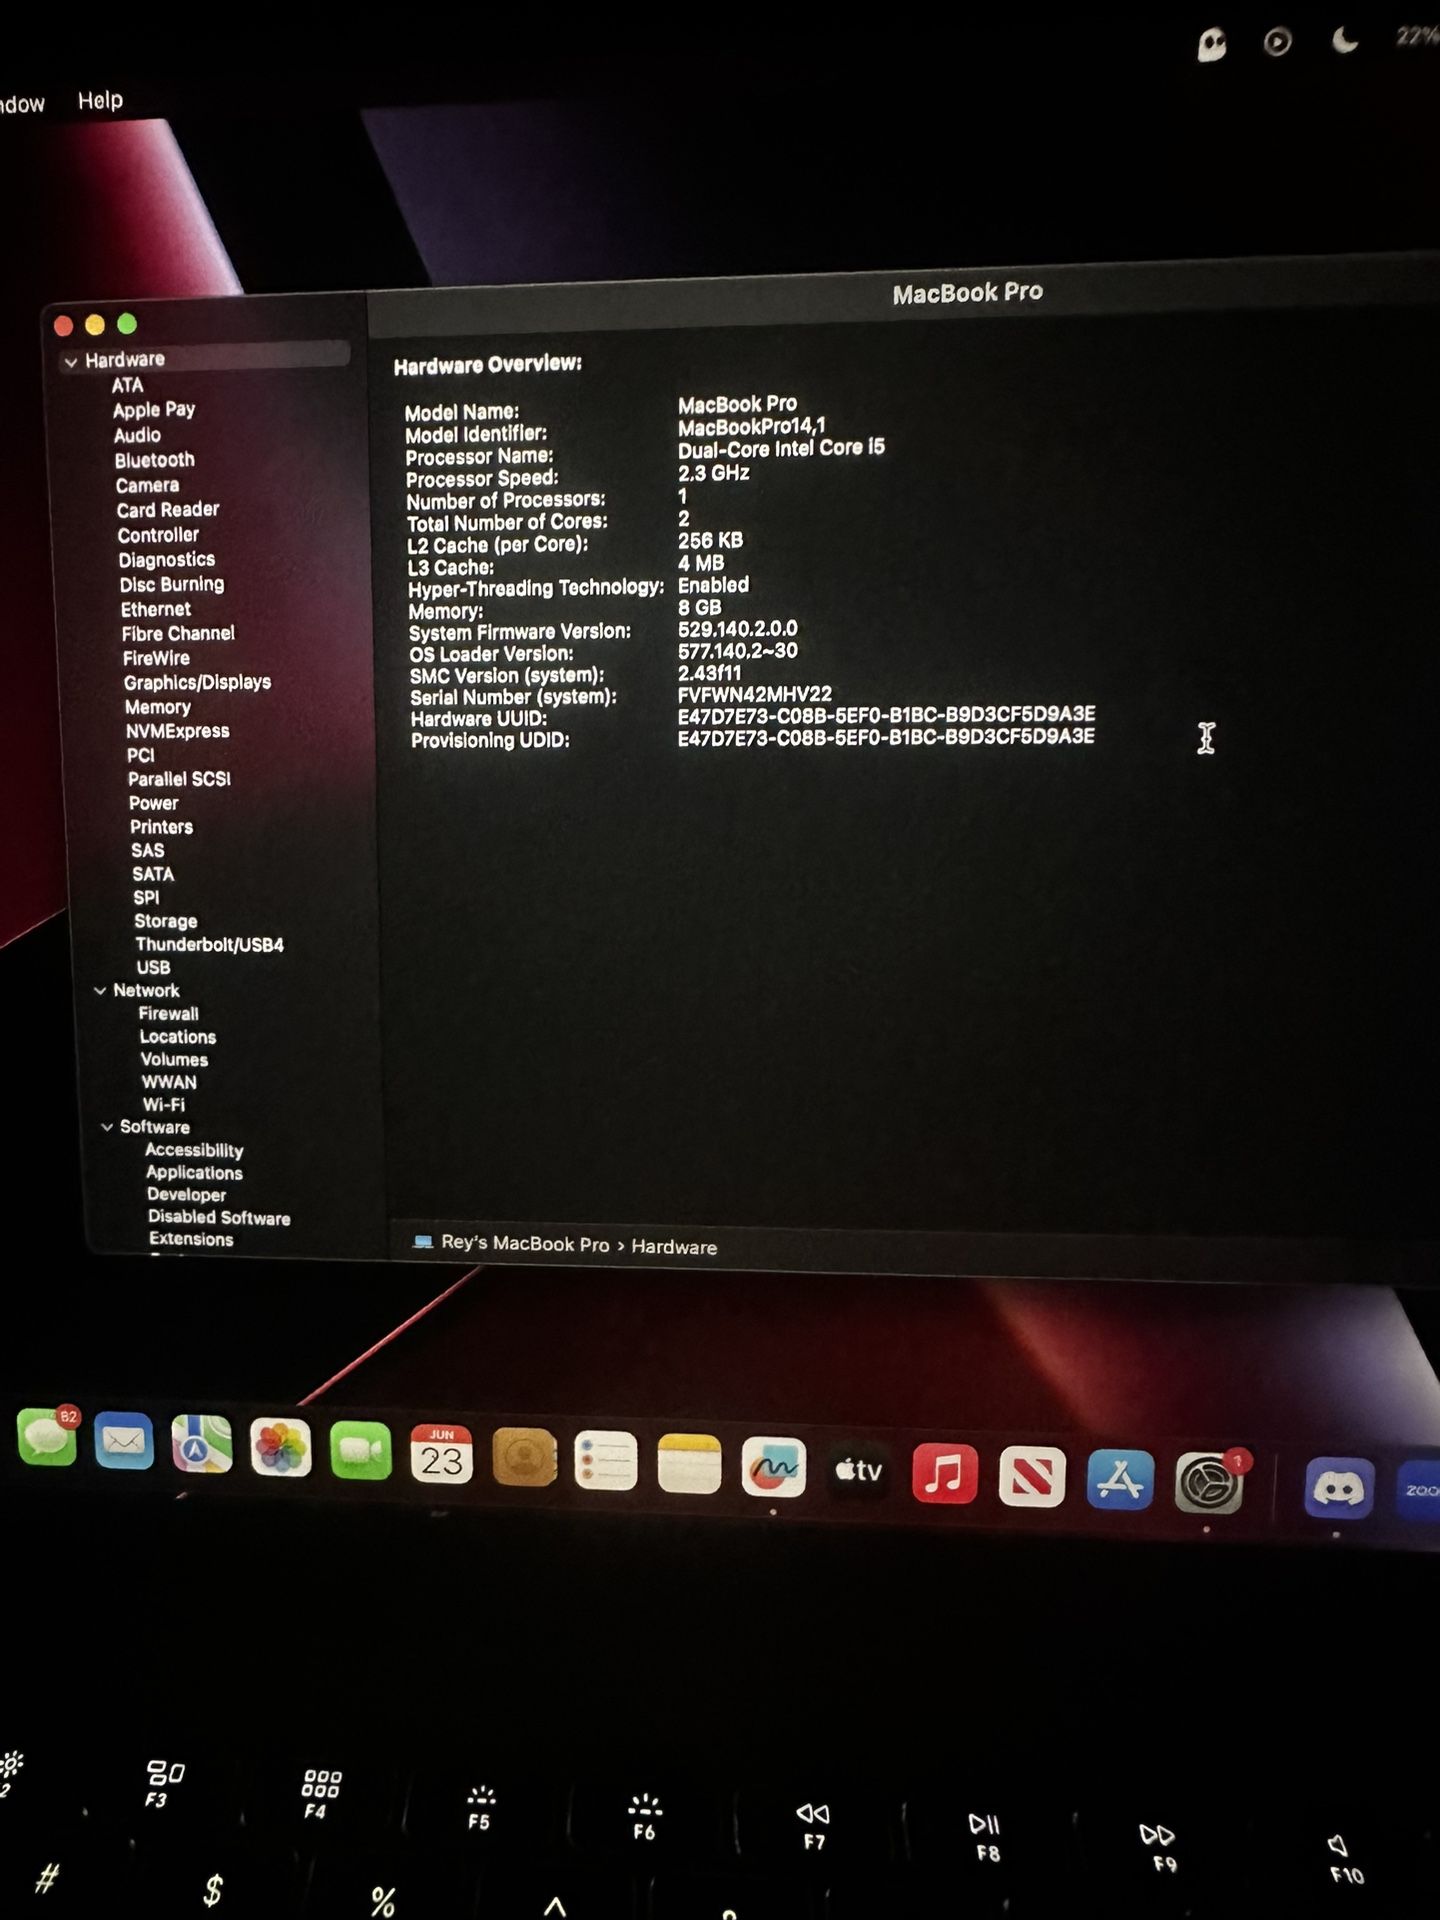Open Reminders in the Dock
The image size is (1440, 1920).
[x=606, y=1461]
